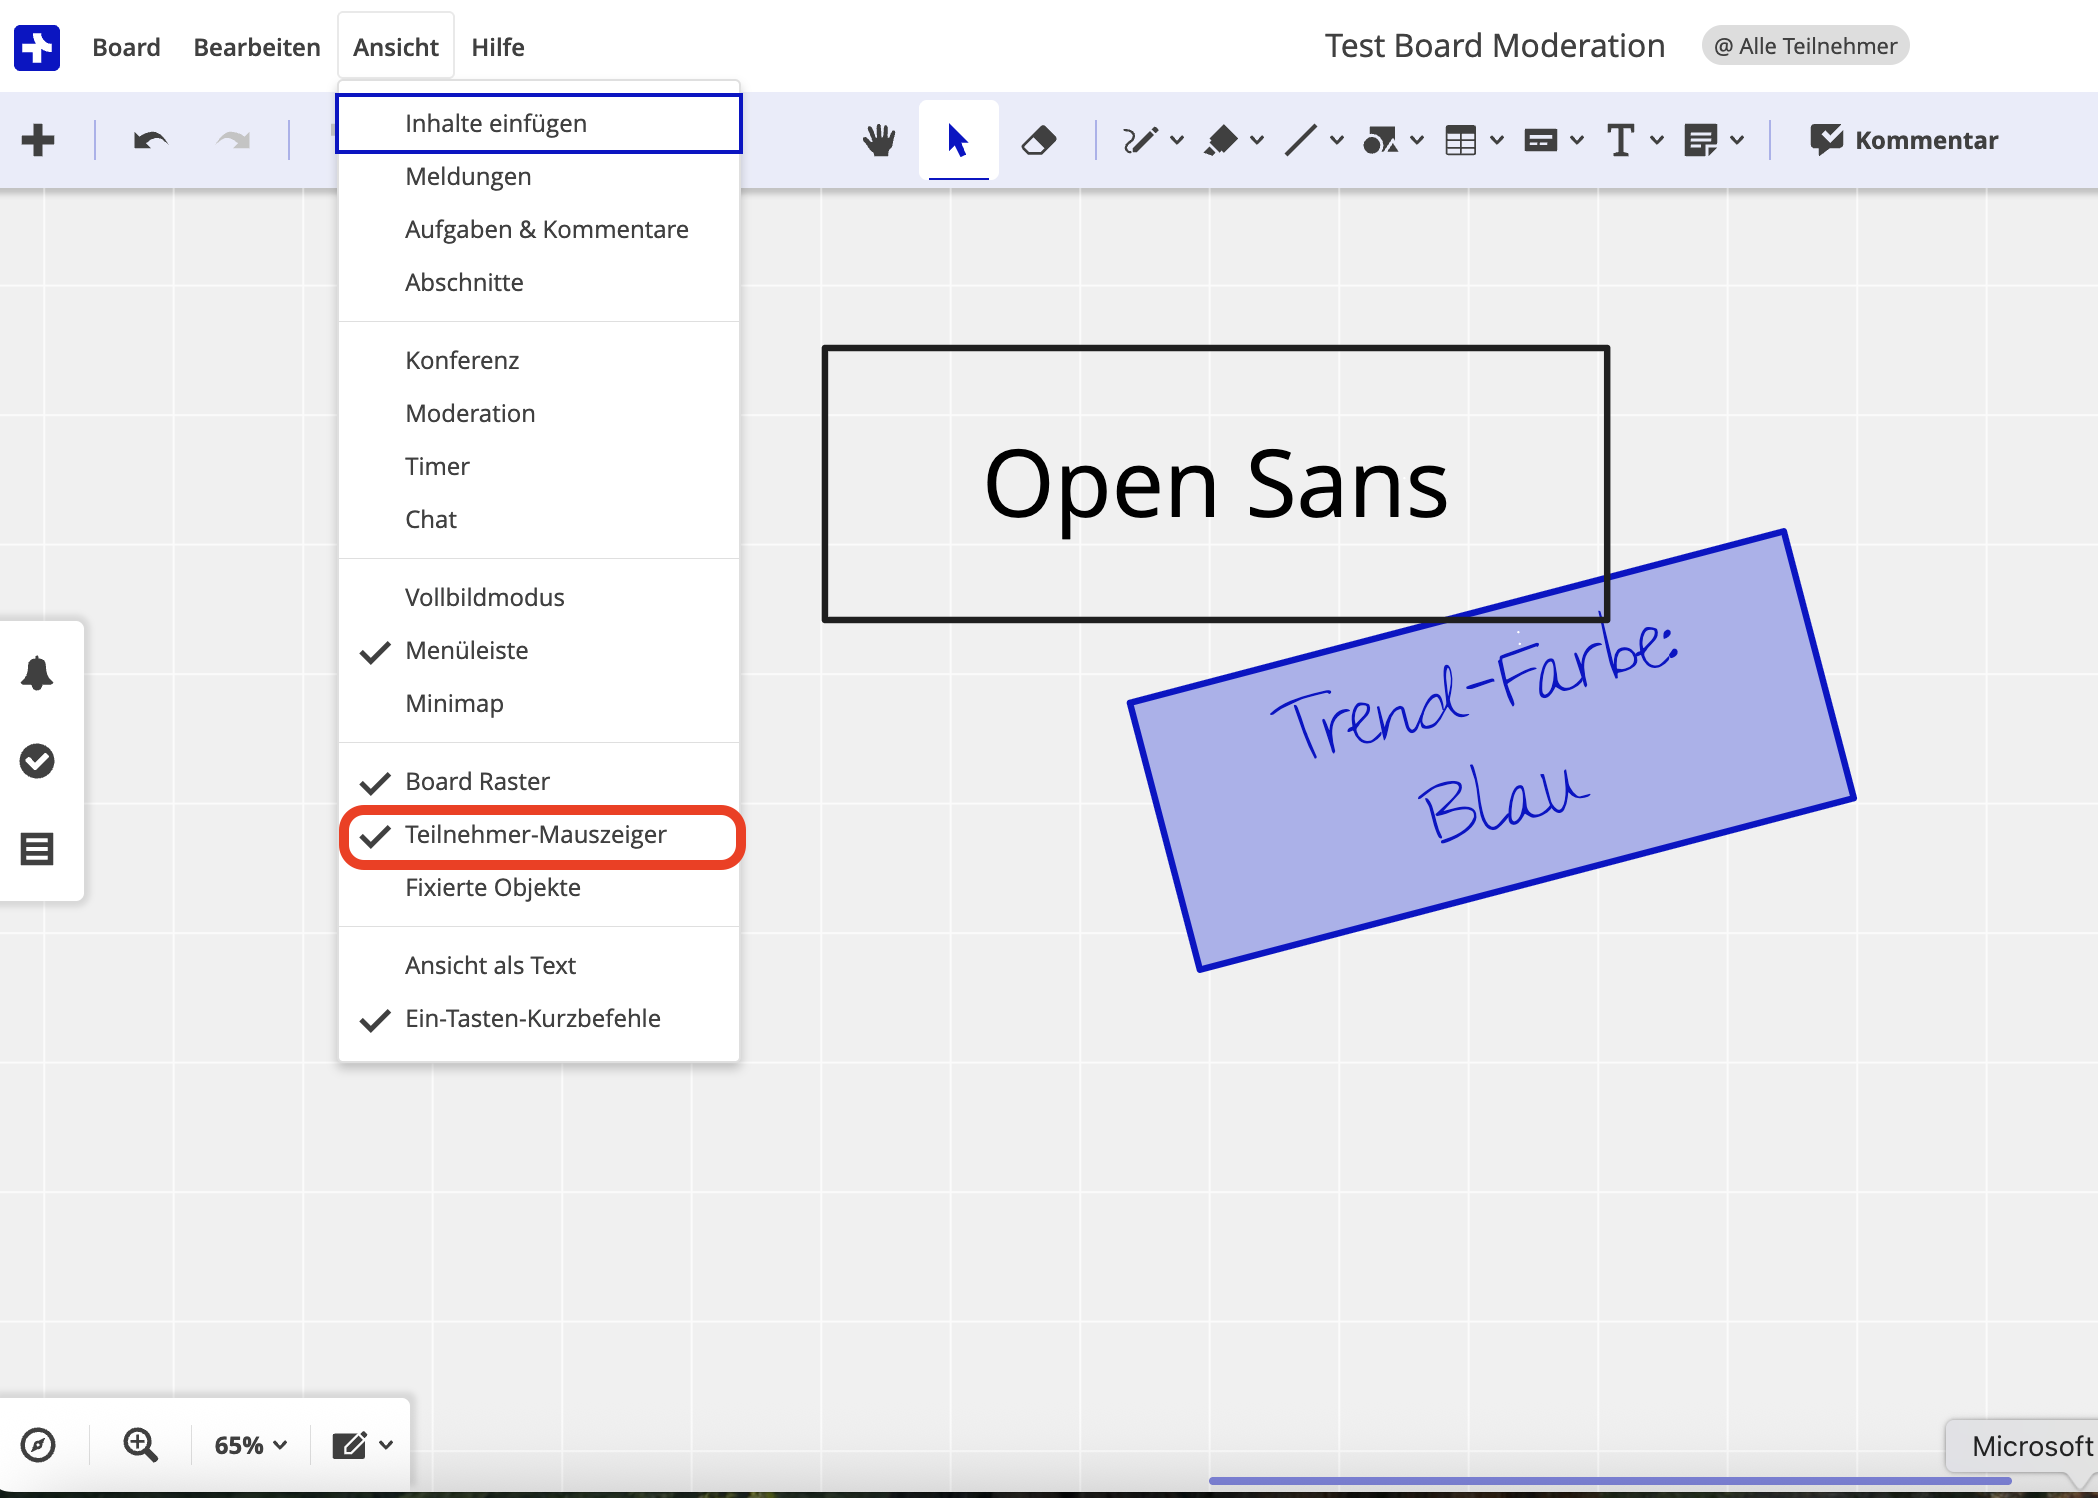Expand the 65% zoom level dropdown
The image size is (2098, 1498).
coord(251,1445)
